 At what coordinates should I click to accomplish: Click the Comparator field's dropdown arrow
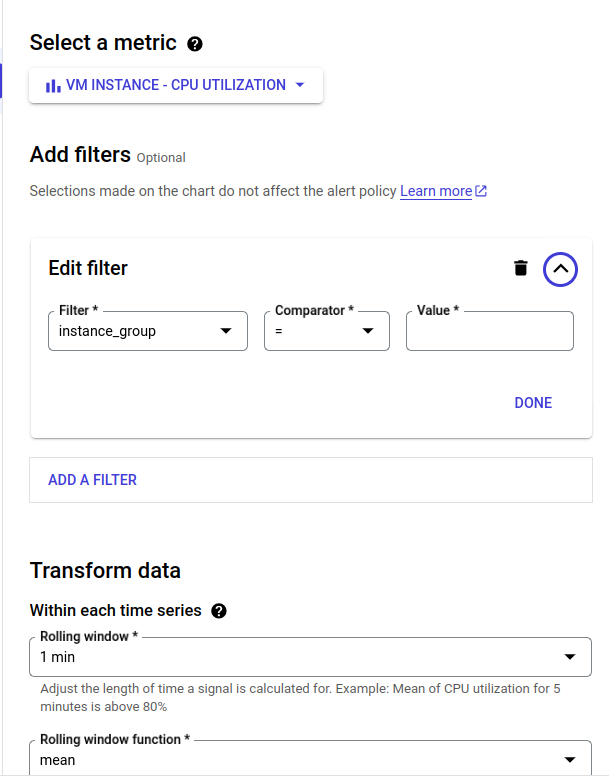(368, 331)
